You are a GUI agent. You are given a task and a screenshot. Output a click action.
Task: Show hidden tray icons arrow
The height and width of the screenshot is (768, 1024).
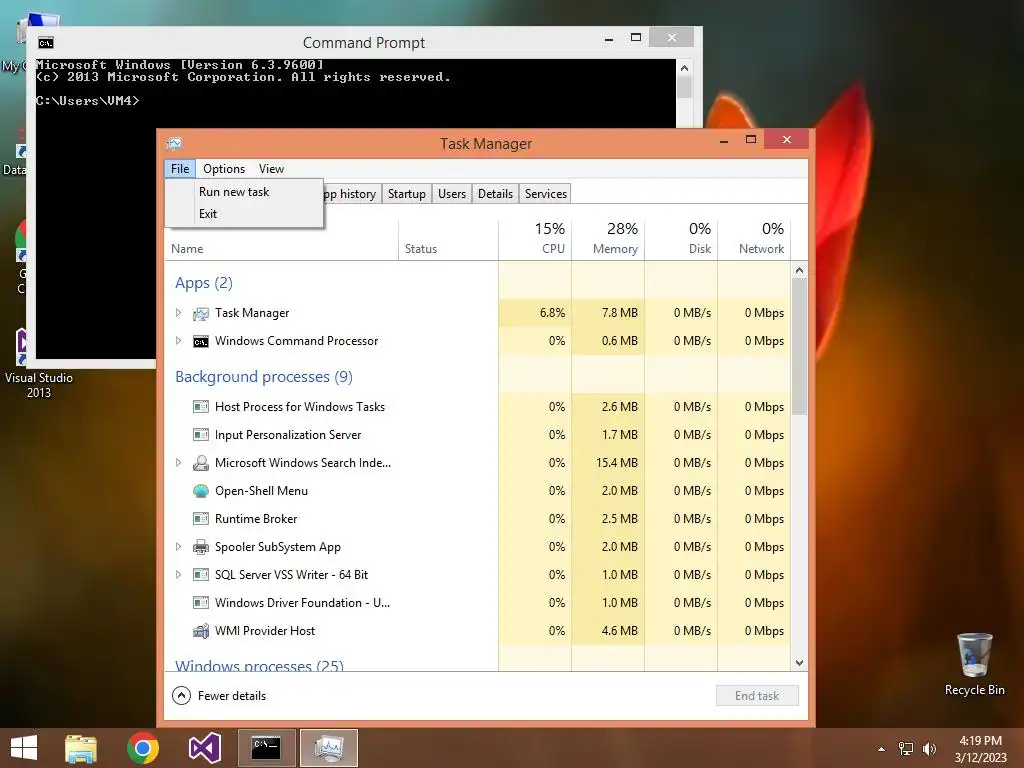tap(882, 749)
